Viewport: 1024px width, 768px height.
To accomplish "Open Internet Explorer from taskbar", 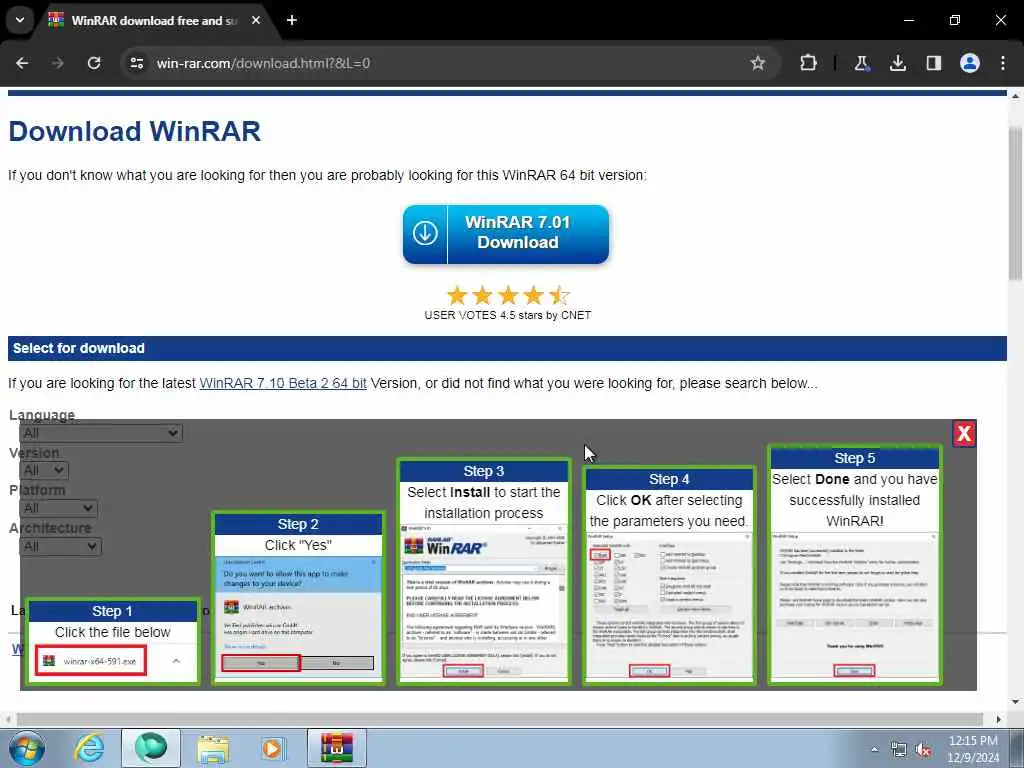I will [90, 748].
